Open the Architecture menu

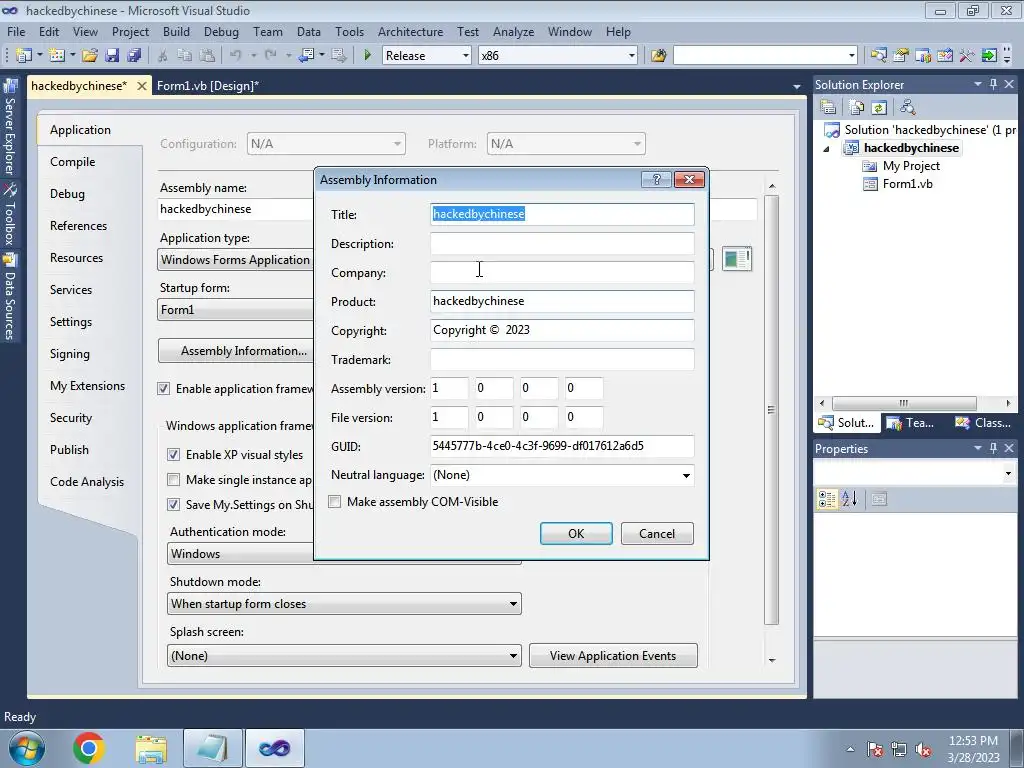pos(410,31)
